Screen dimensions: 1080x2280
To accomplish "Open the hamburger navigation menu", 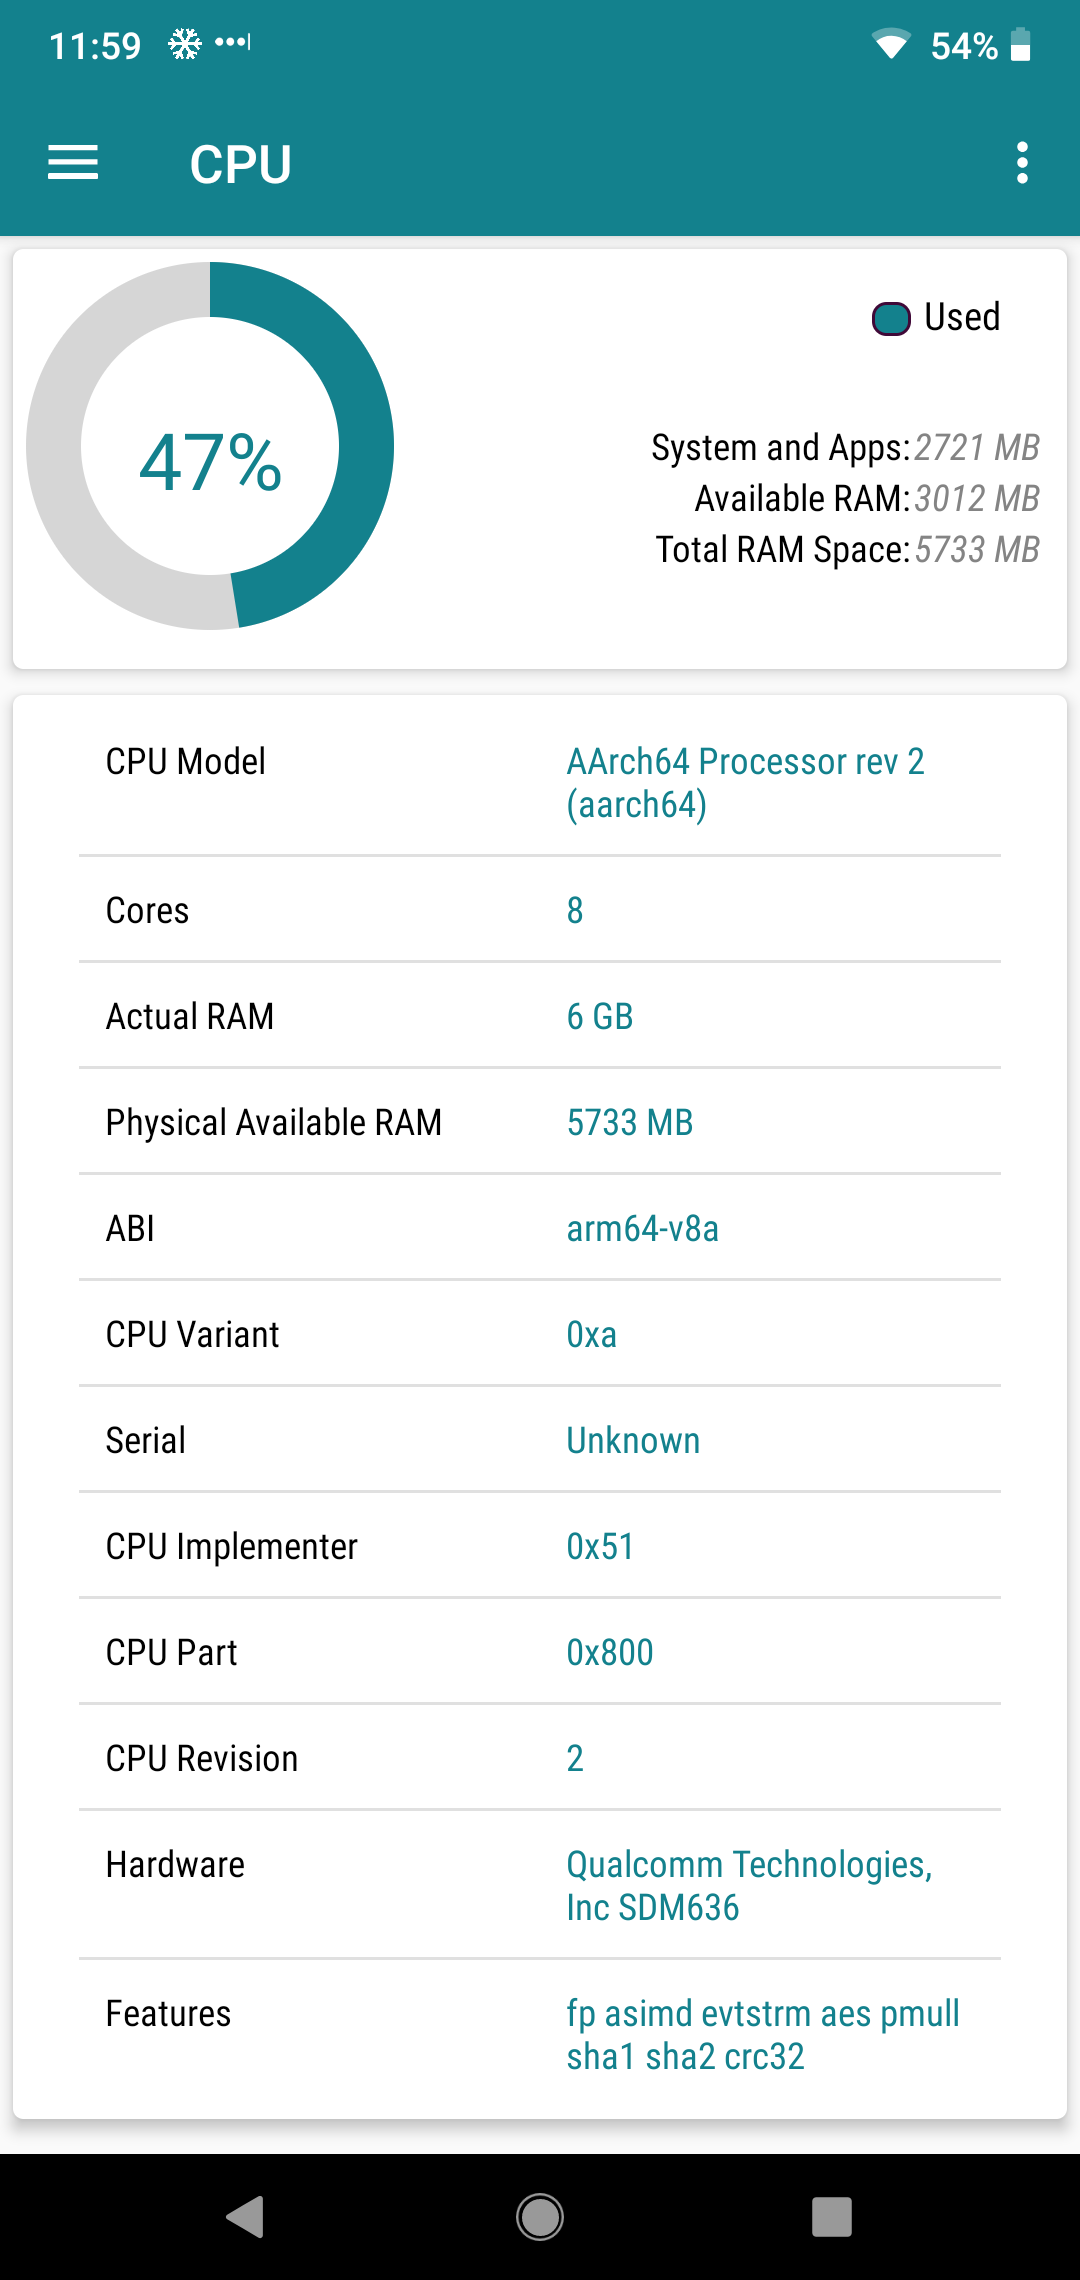I will pyautogui.click(x=73, y=163).
